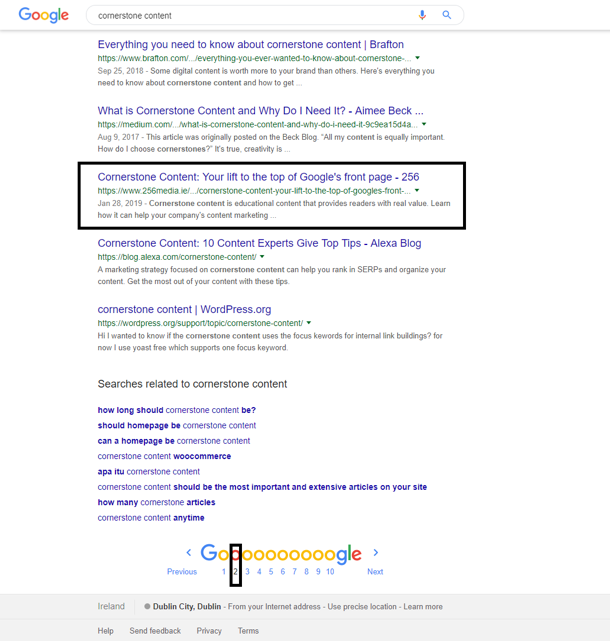Click 'cornerstone content woocommerce' related search
Image resolution: width=610 pixels, height=641 pixels.
(x=164, y=456)
